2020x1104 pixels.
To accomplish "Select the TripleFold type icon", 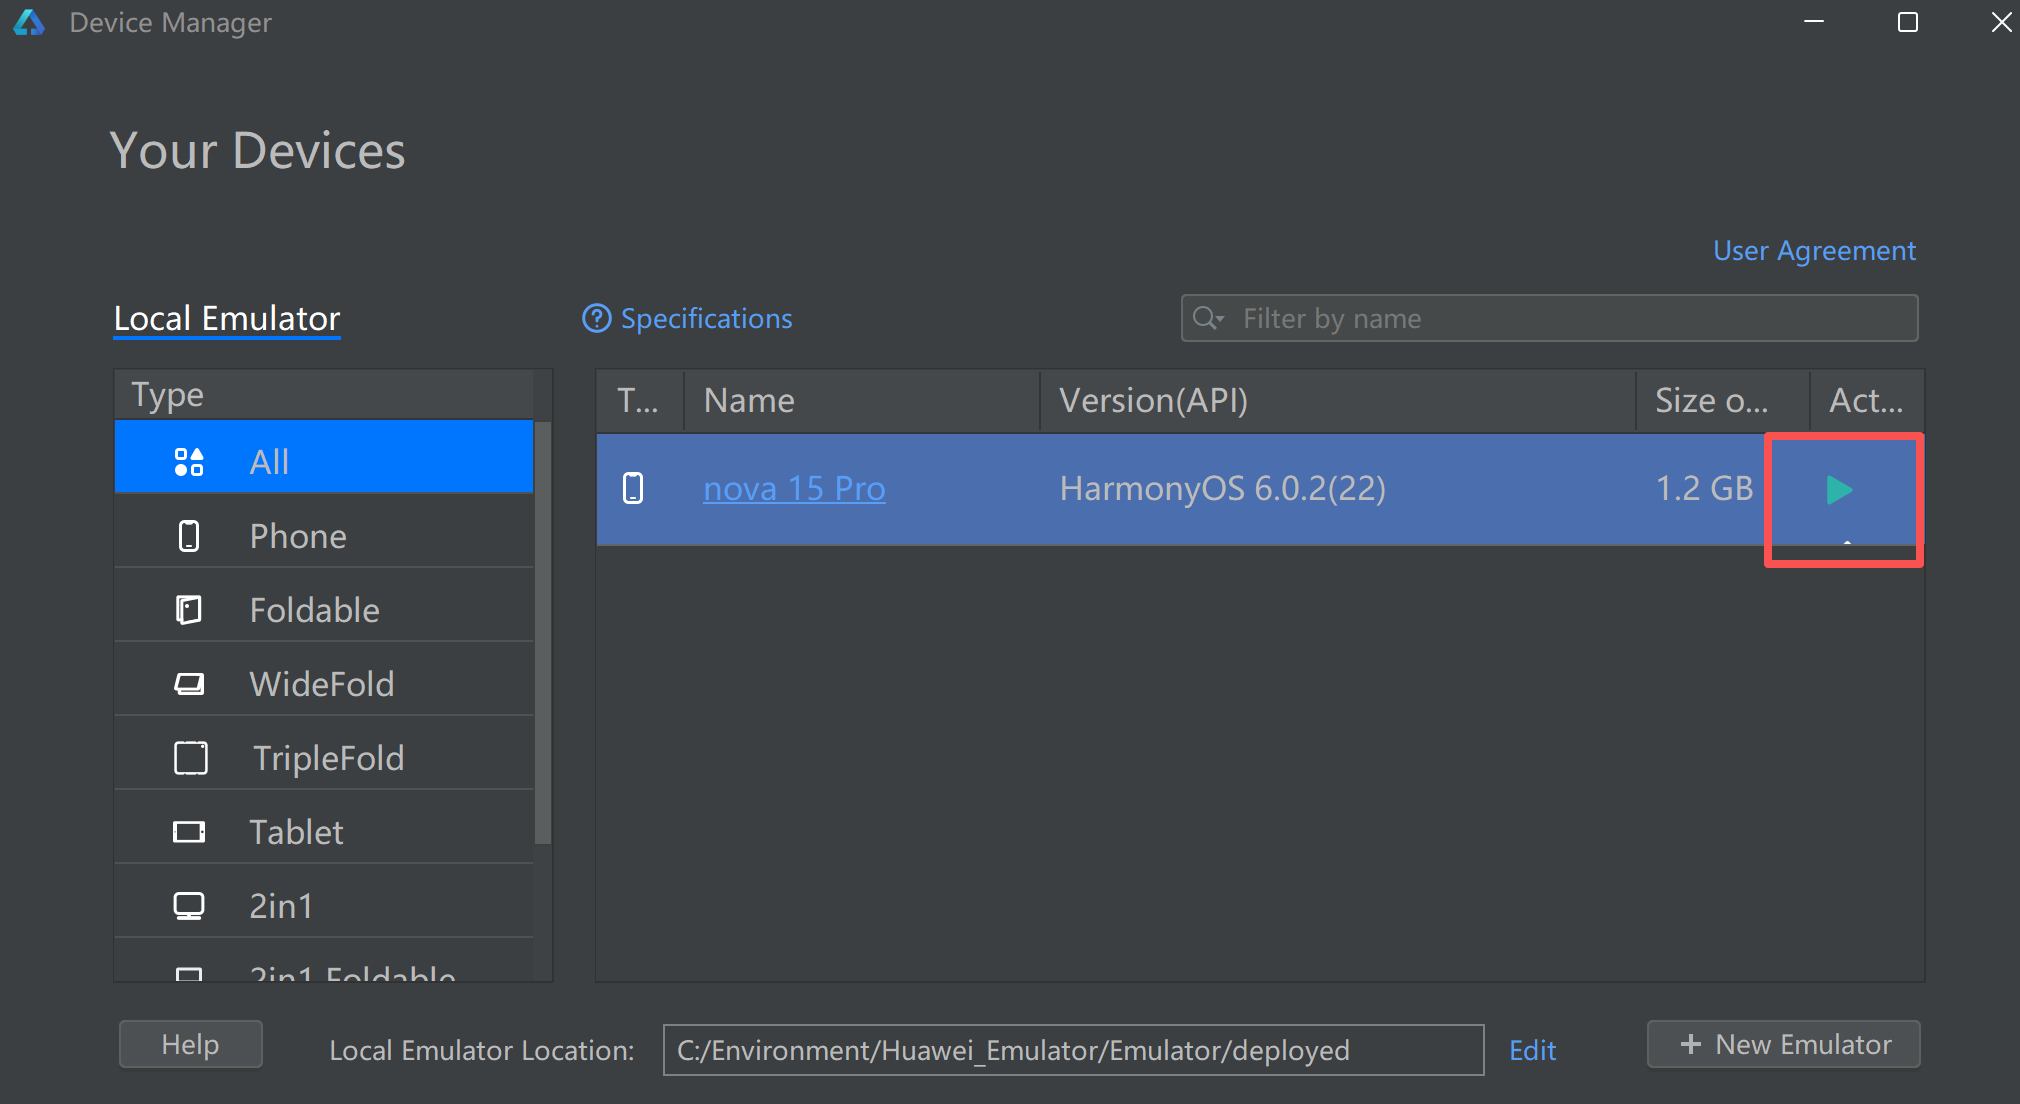I will point(190,758).
